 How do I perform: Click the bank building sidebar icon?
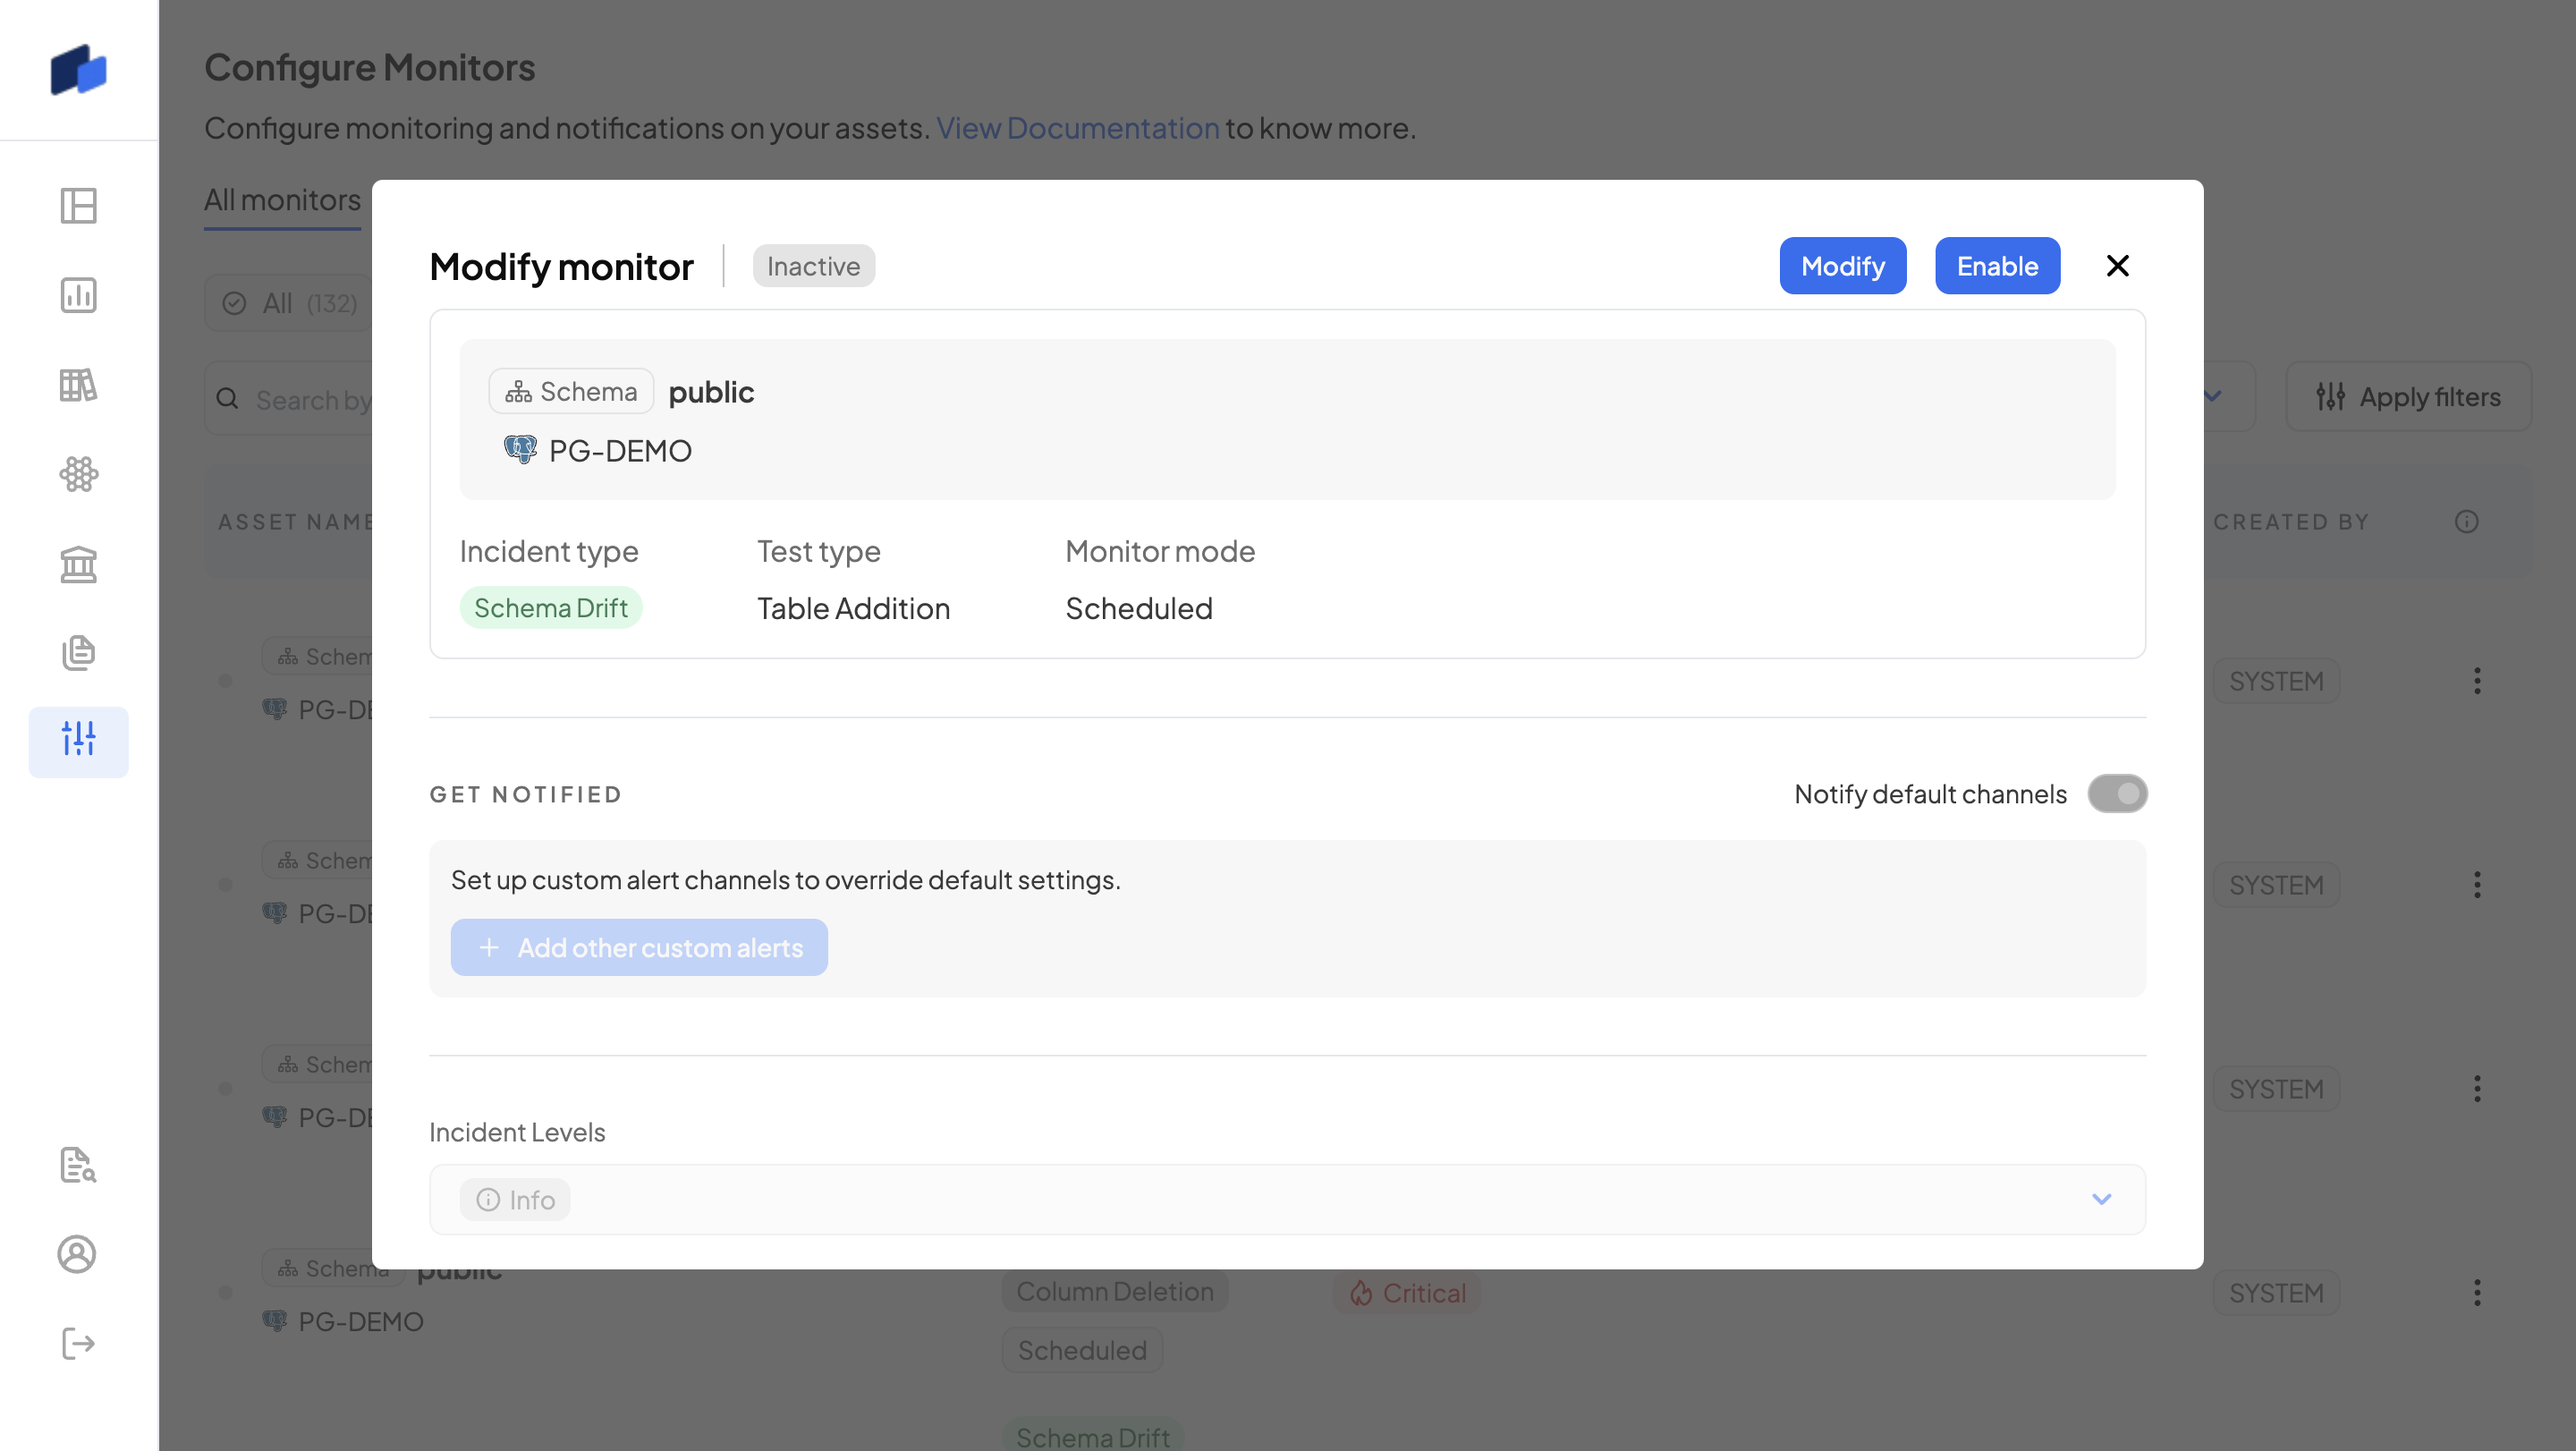(78, 564)
